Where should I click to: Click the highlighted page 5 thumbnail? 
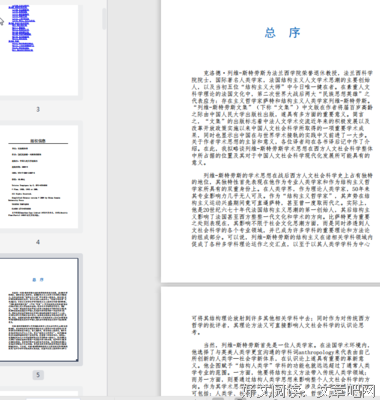point(39,310)
